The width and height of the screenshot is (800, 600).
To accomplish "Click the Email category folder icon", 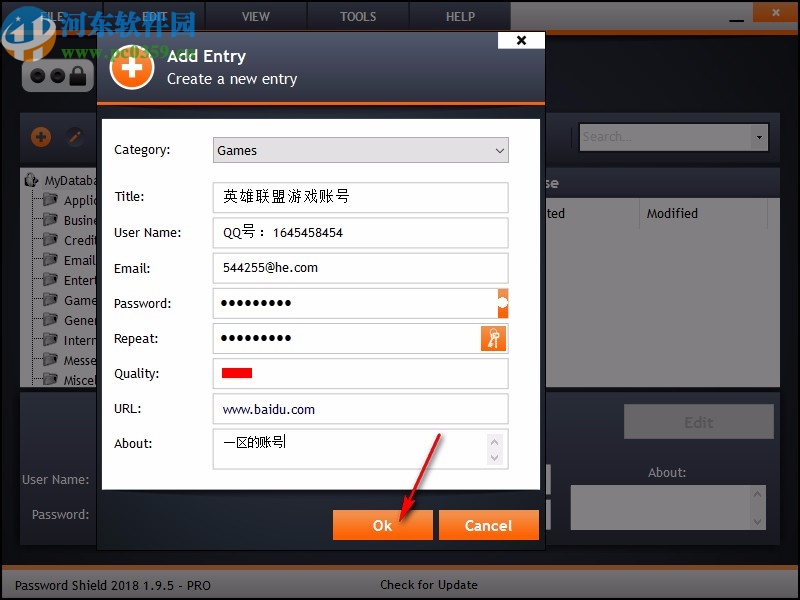I will [49, 260].
